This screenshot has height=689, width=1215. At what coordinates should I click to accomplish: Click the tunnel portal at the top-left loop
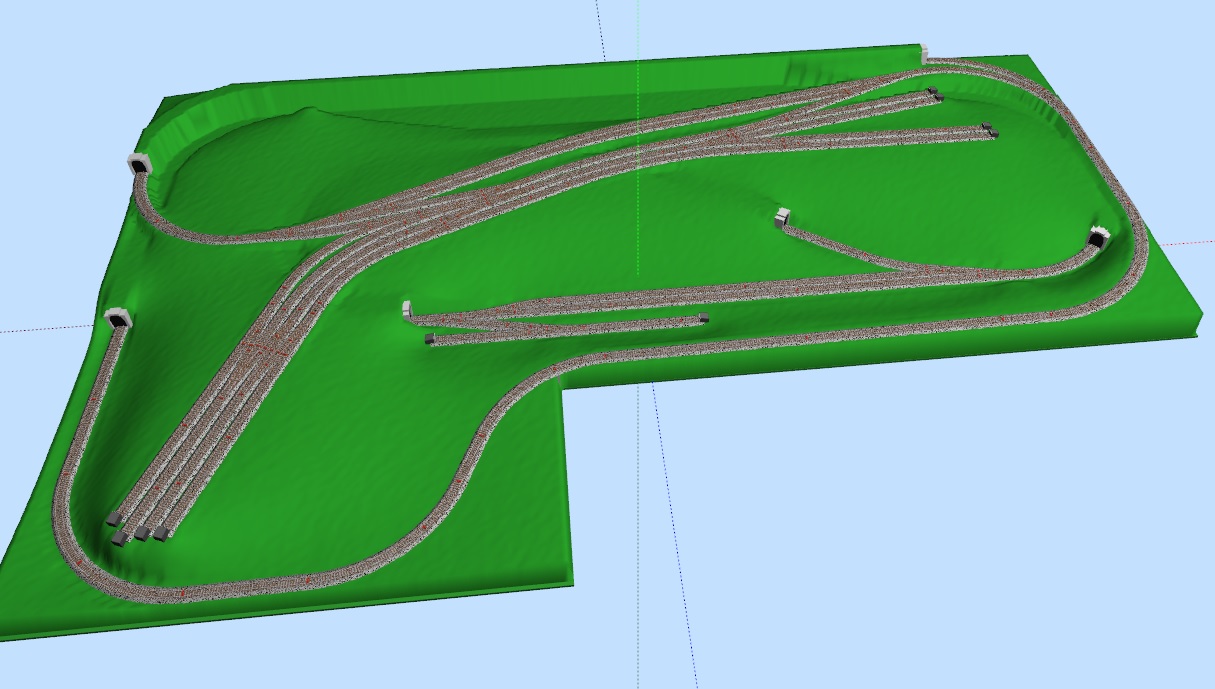[139, 164]
